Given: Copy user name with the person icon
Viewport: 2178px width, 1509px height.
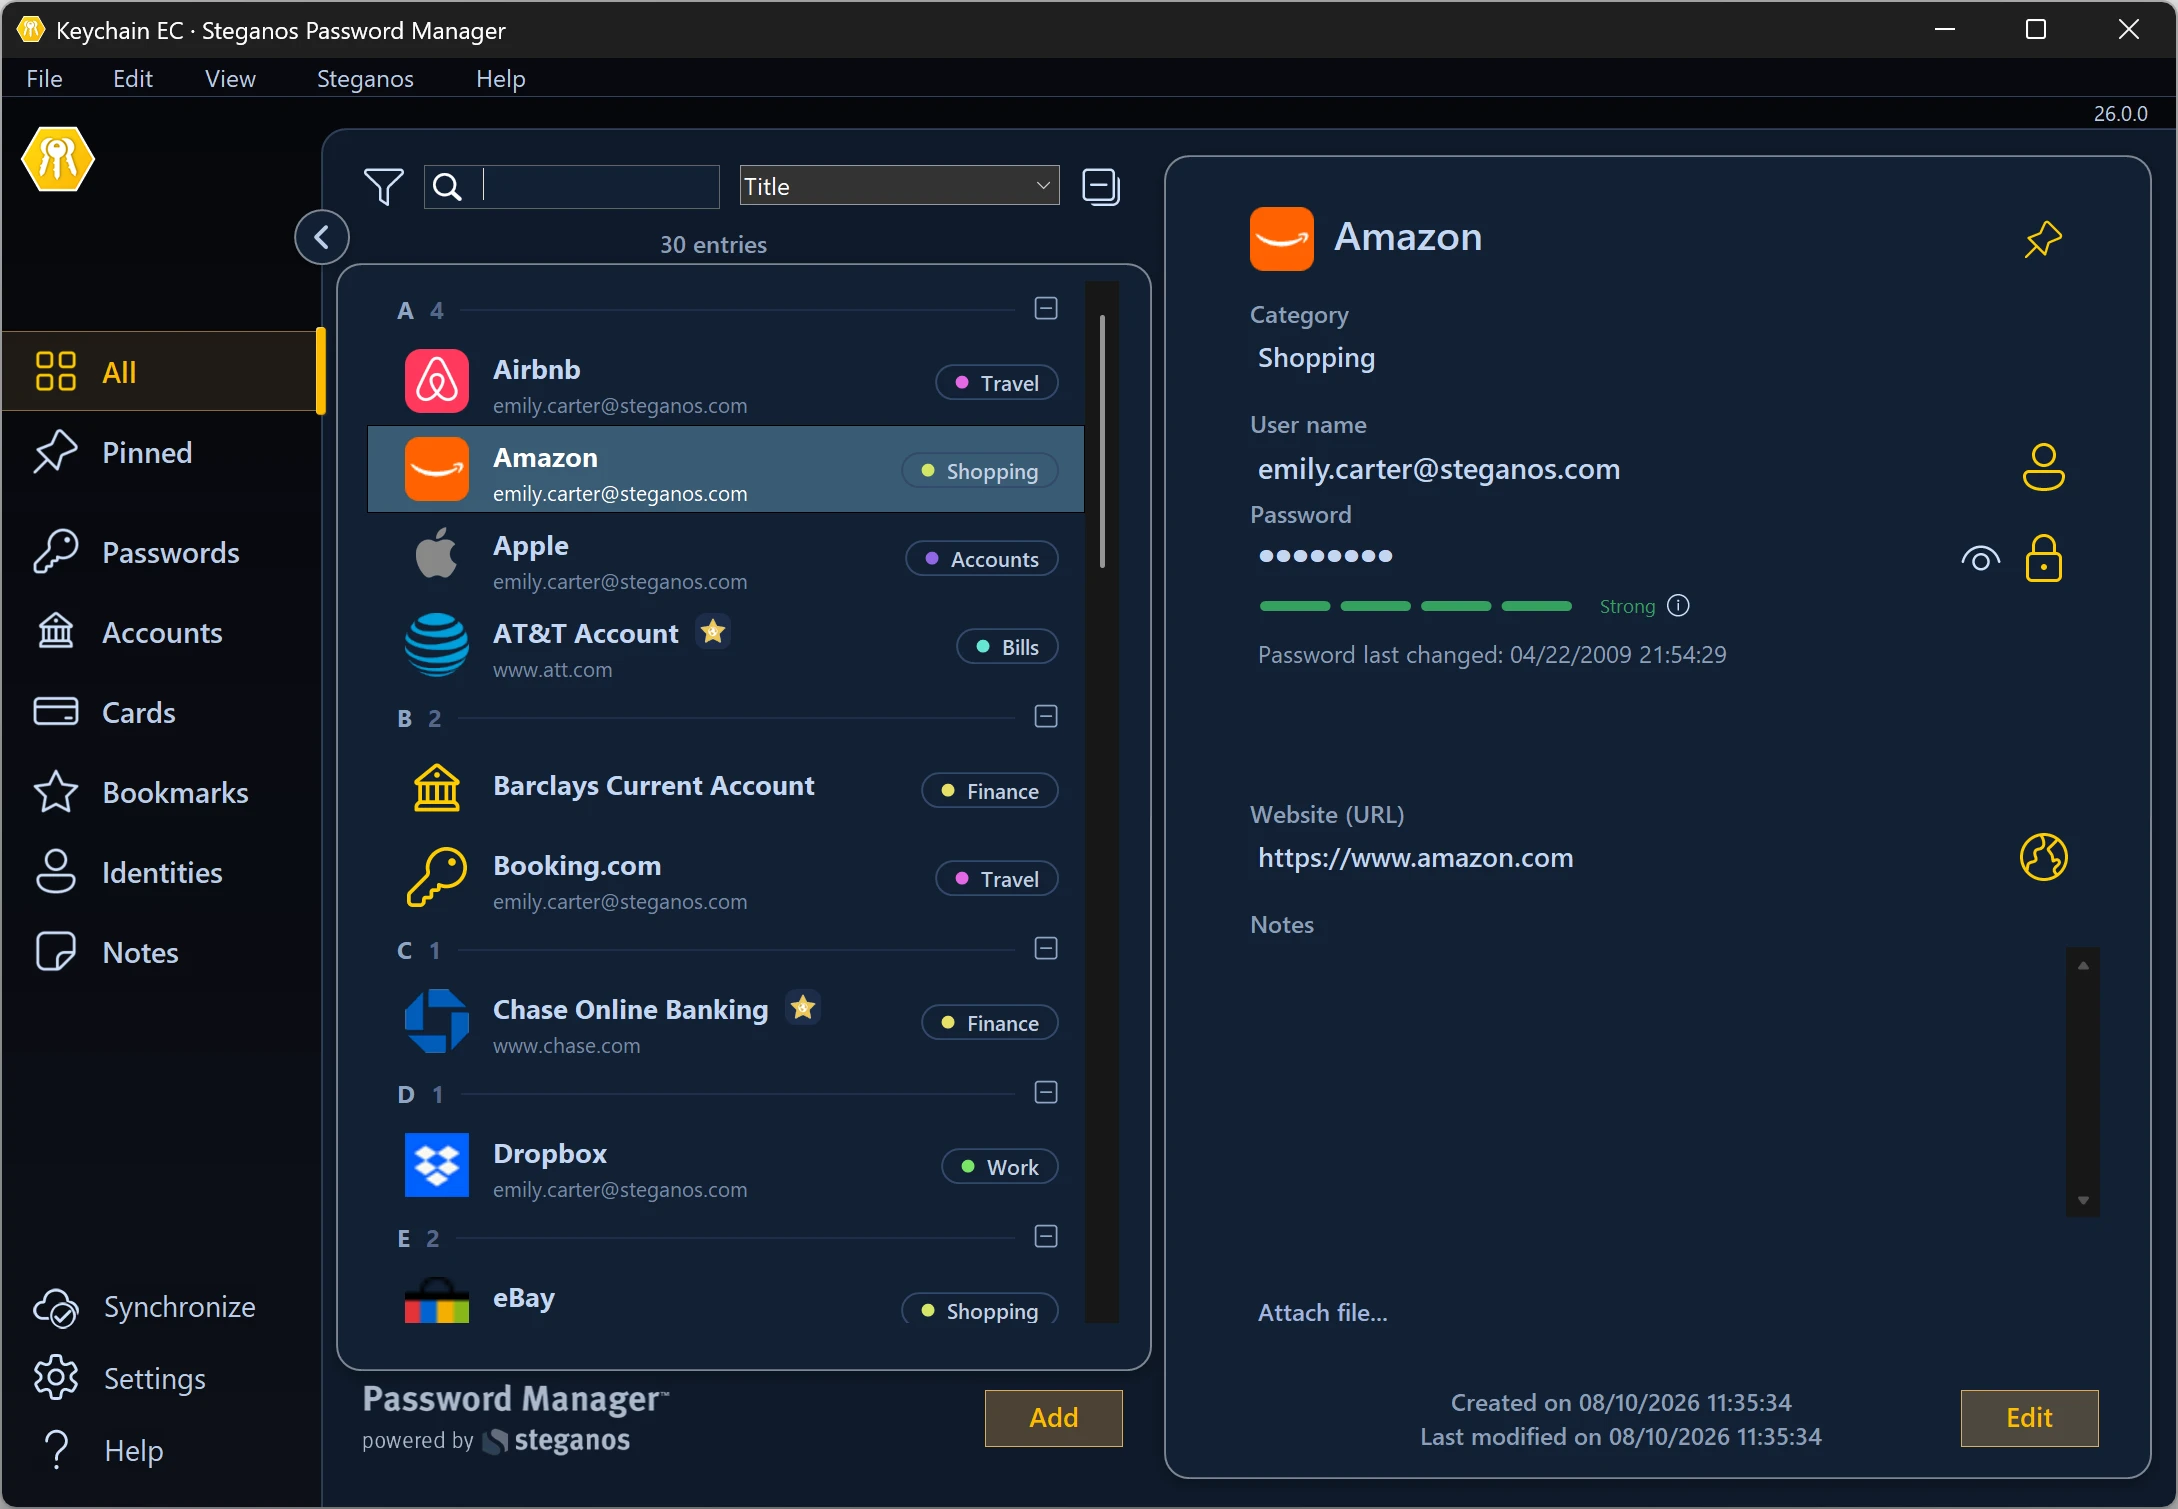Looking at the screenshot, I should pyautogui.click(x=2043, y=467).
